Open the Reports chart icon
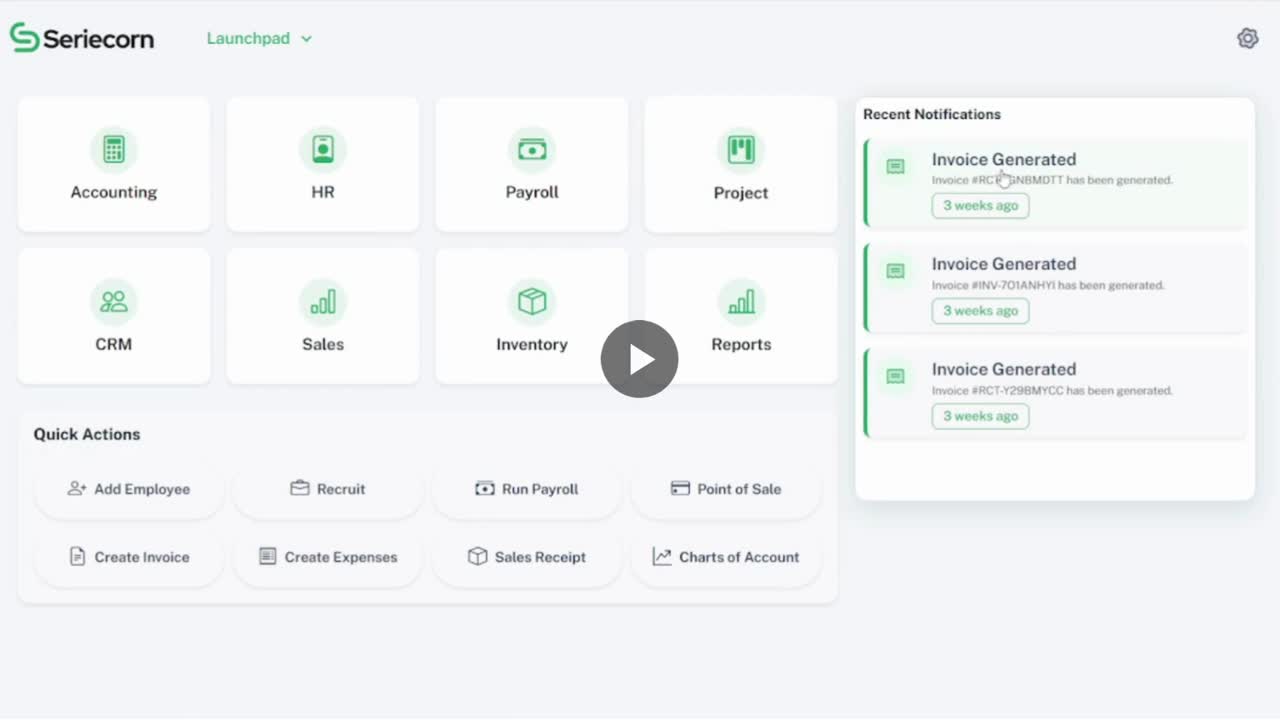Viewport: 1280px width, 720px height. pos(740,302)
